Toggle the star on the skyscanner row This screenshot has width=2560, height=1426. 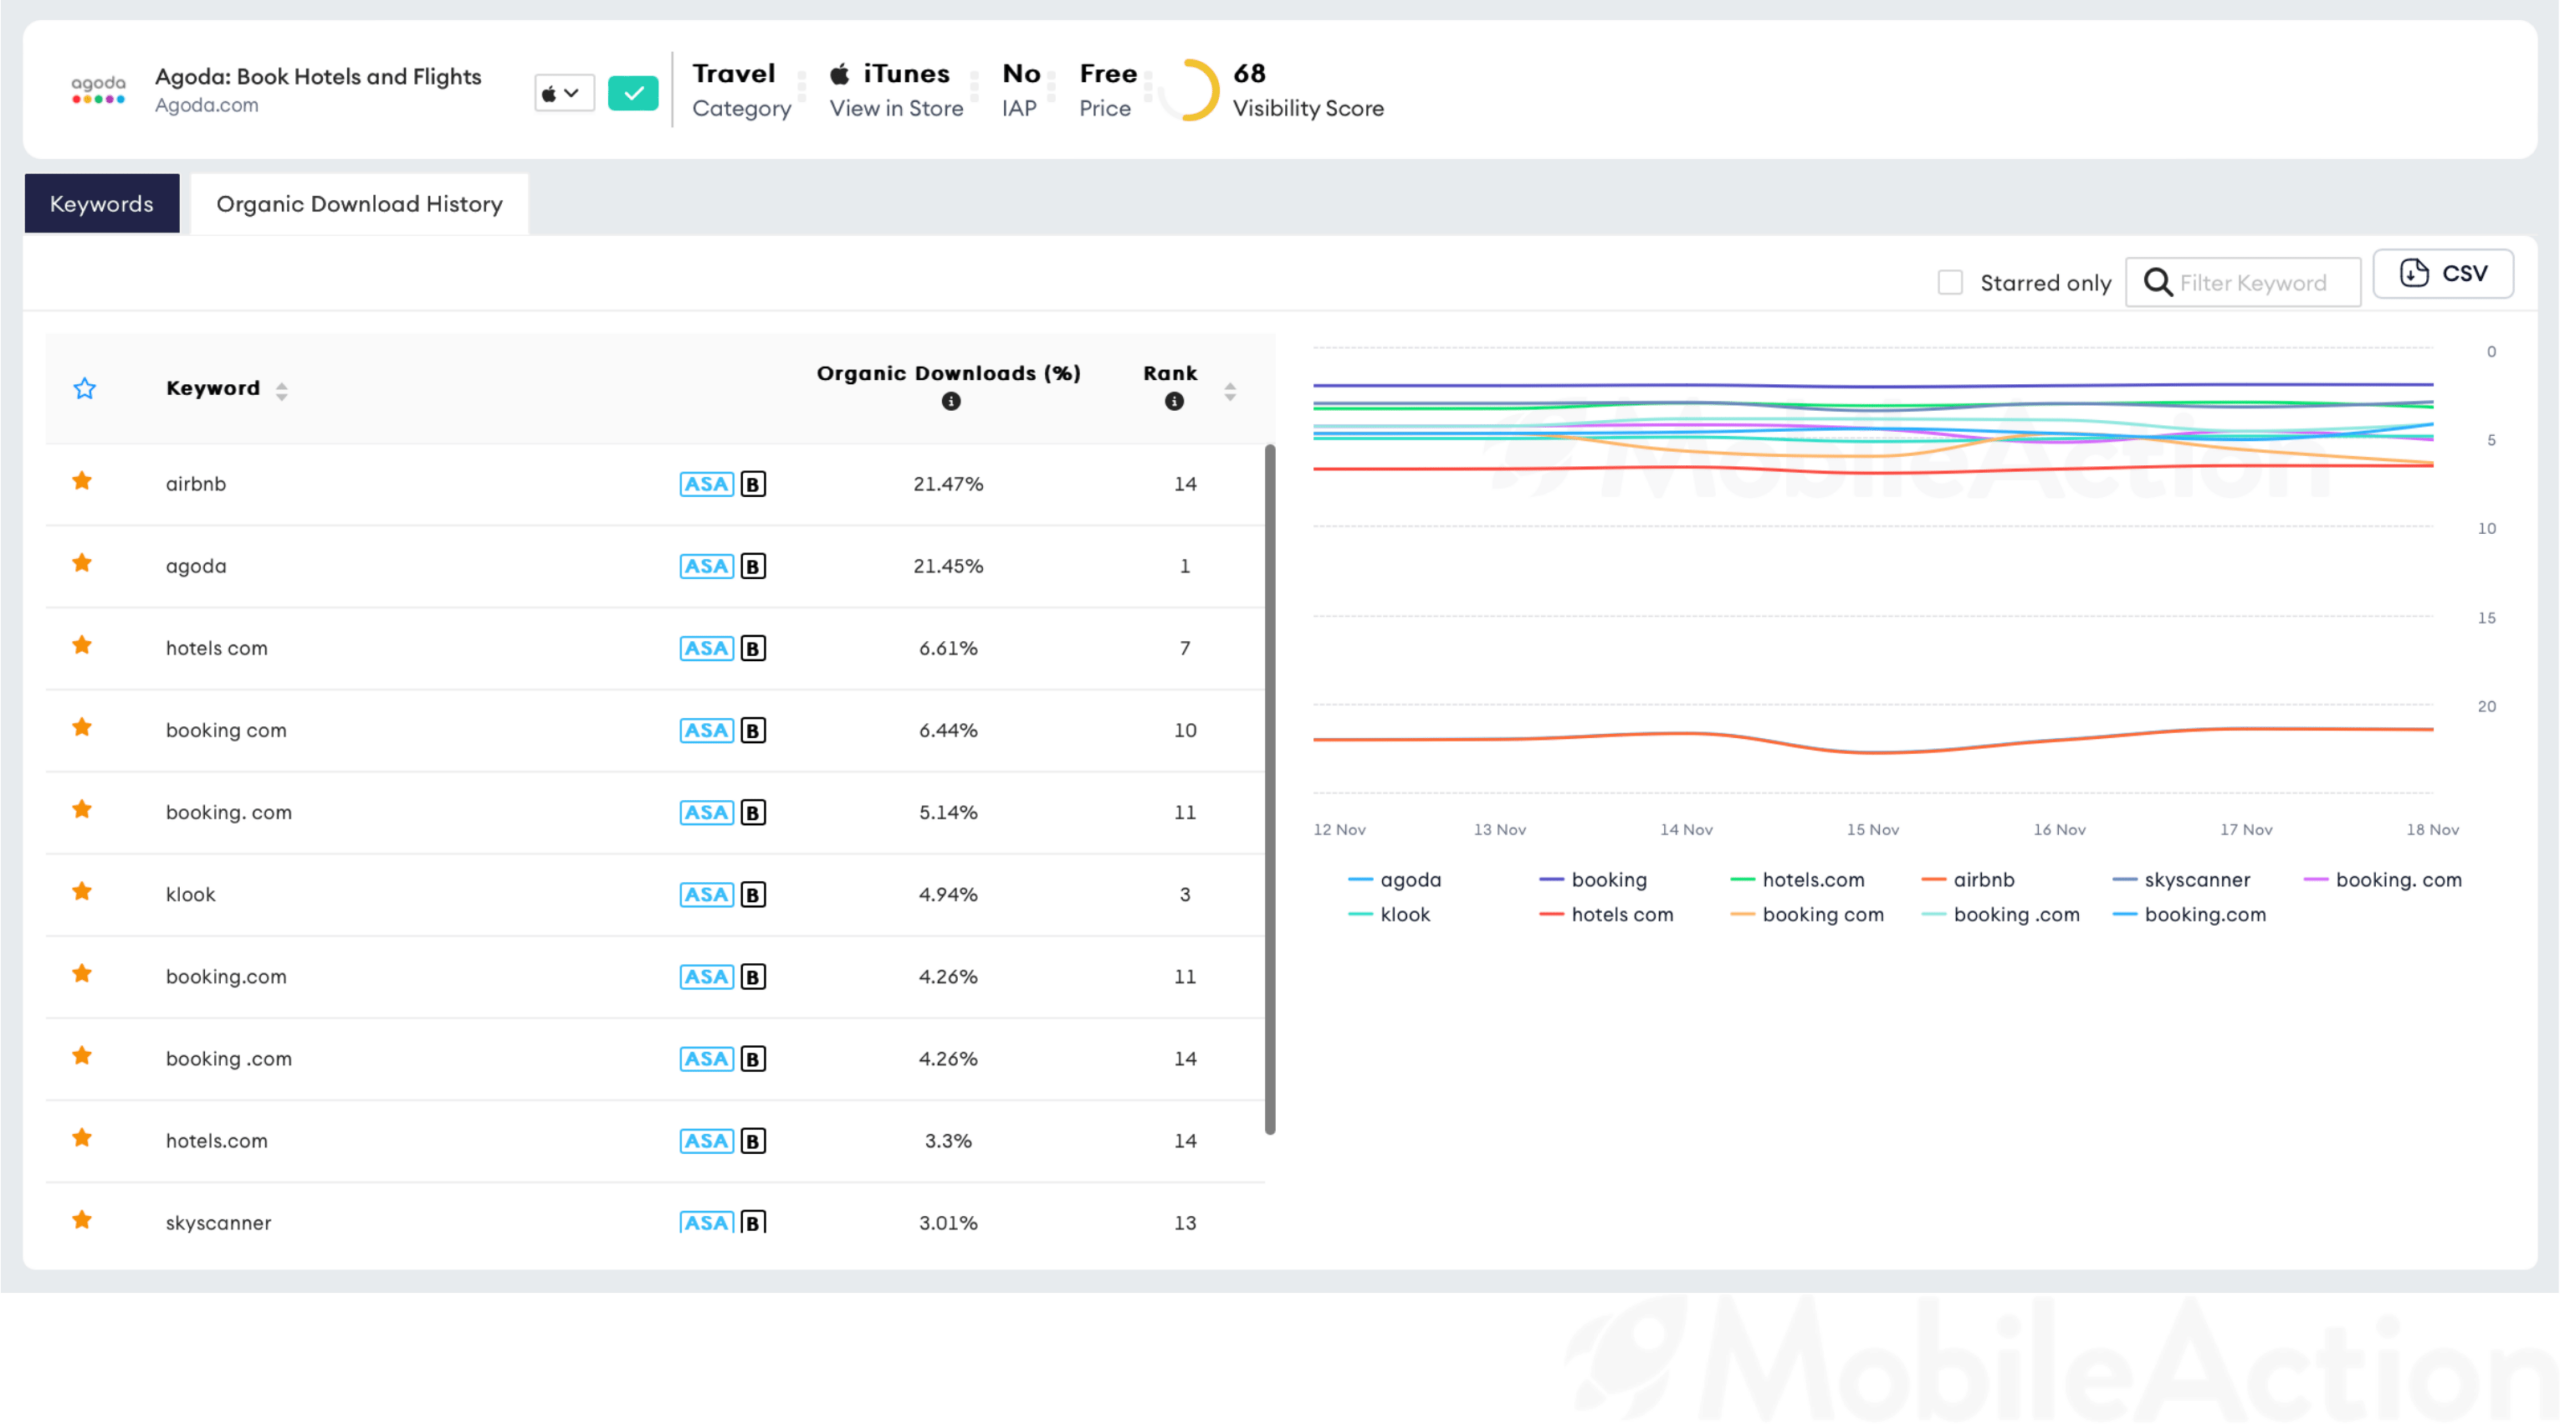coord(82,1221)
